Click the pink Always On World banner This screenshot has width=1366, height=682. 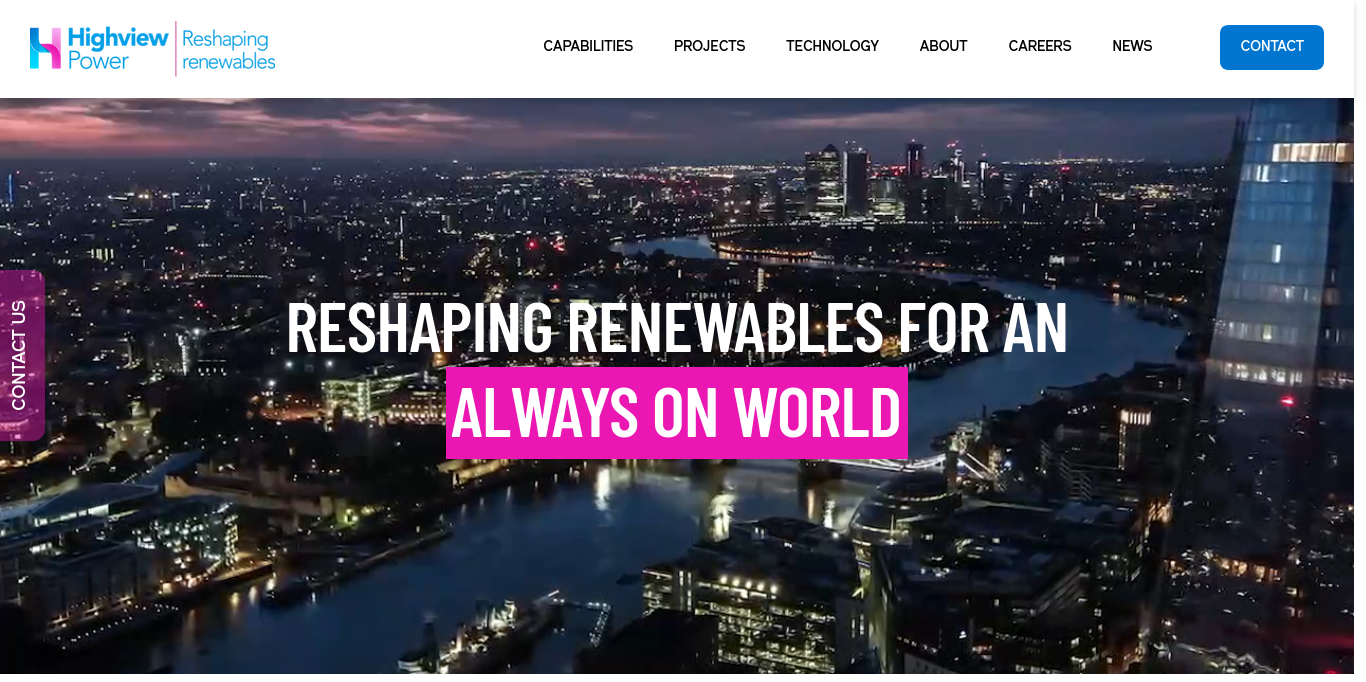coord(677,413)
